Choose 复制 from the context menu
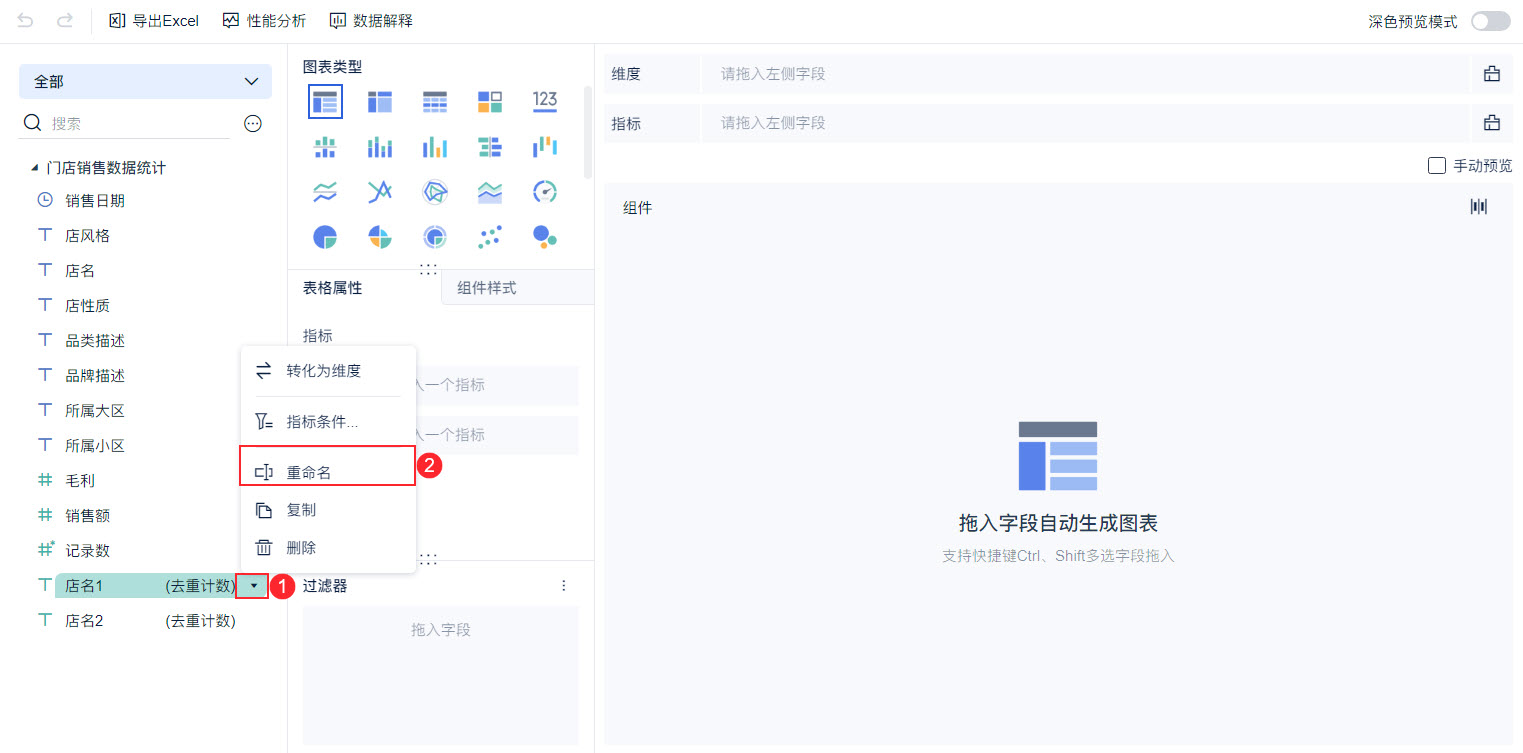The height and width of the screenshot is (753, 1523). coord(328,510)
